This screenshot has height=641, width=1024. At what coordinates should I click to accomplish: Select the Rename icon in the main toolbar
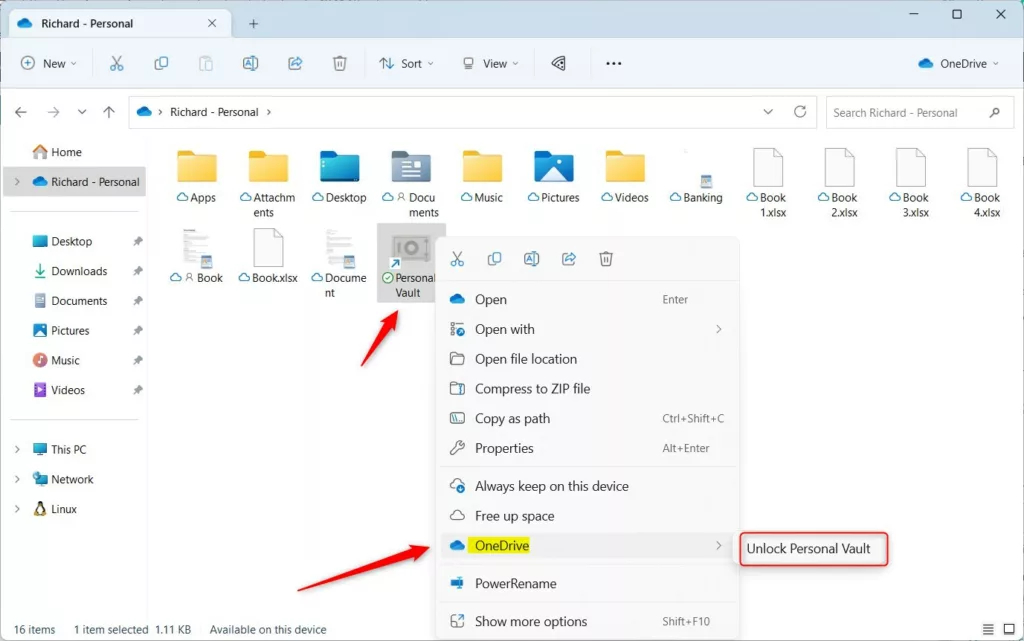251,63
